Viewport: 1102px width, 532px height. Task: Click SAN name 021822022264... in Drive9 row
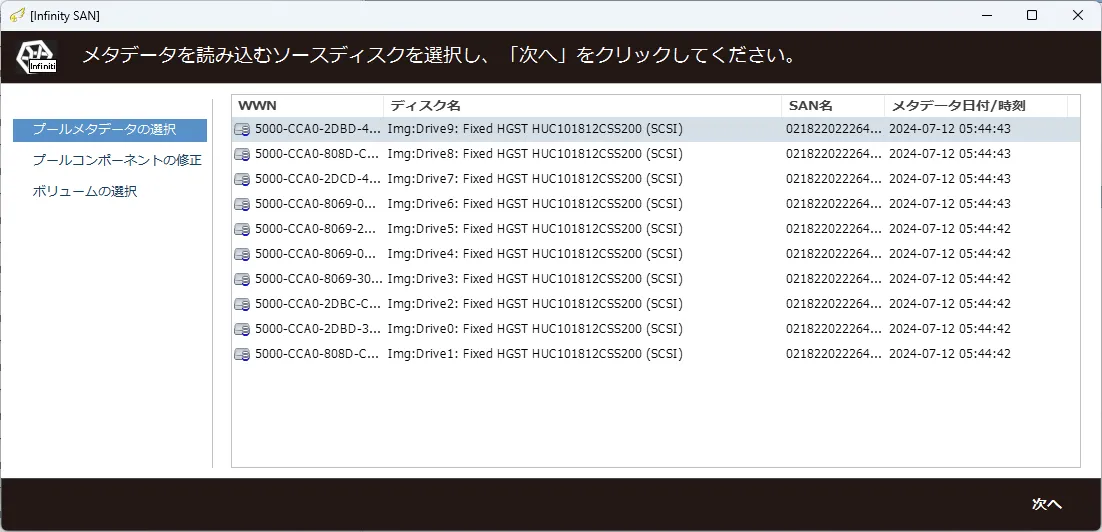point(833,129)
